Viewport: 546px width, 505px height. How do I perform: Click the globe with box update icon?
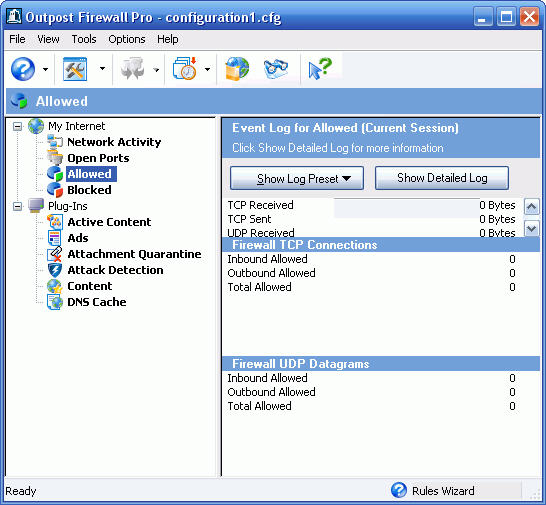coord(237,69)
